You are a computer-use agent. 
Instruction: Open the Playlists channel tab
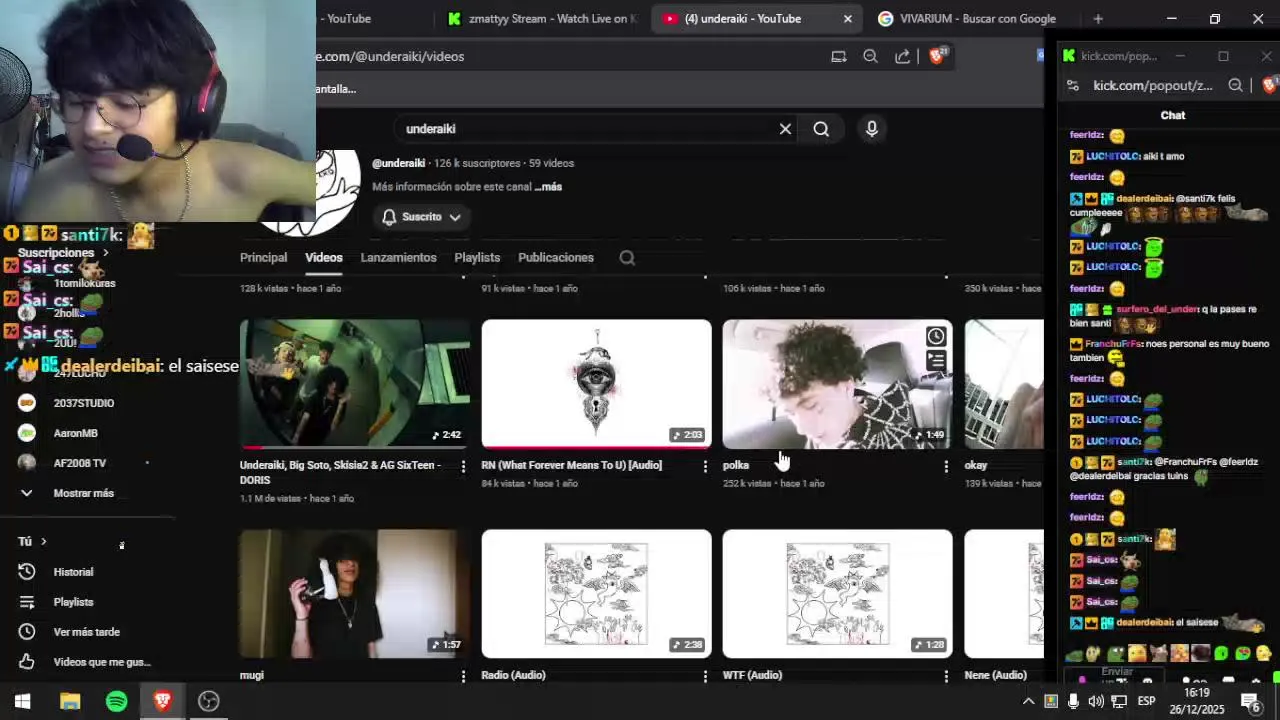click(477, 258)
